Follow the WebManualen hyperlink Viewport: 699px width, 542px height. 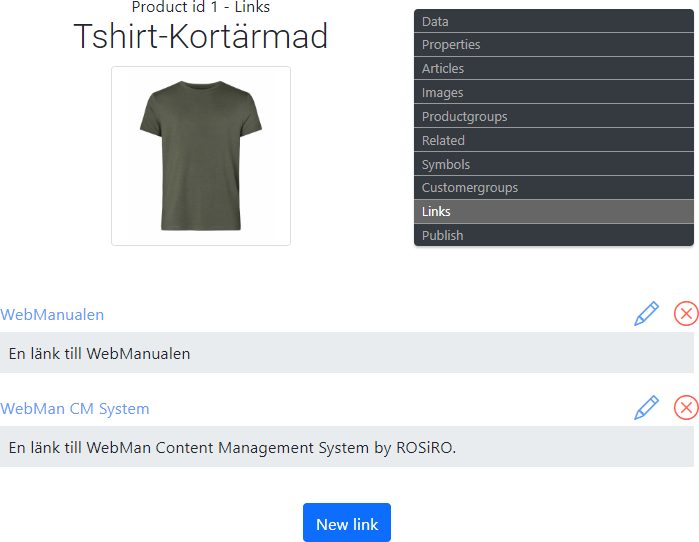[52, 315]
